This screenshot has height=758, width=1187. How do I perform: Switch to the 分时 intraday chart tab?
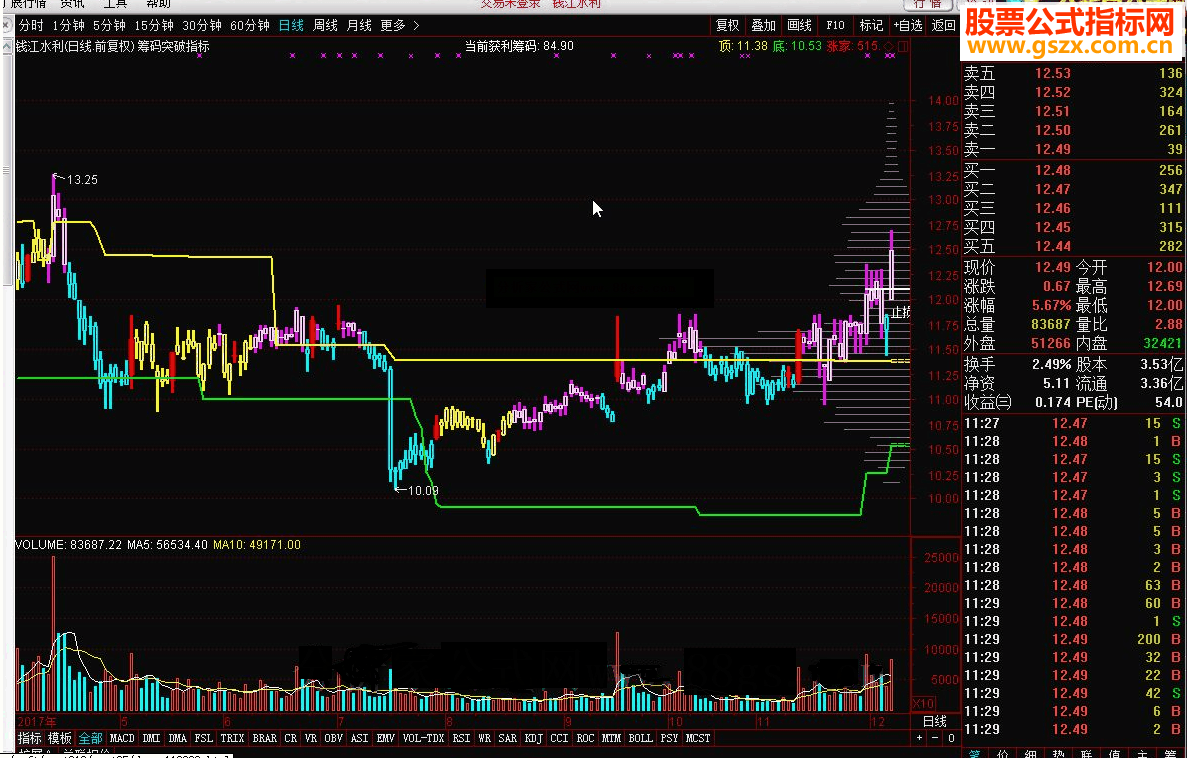(x=31, y=25)
